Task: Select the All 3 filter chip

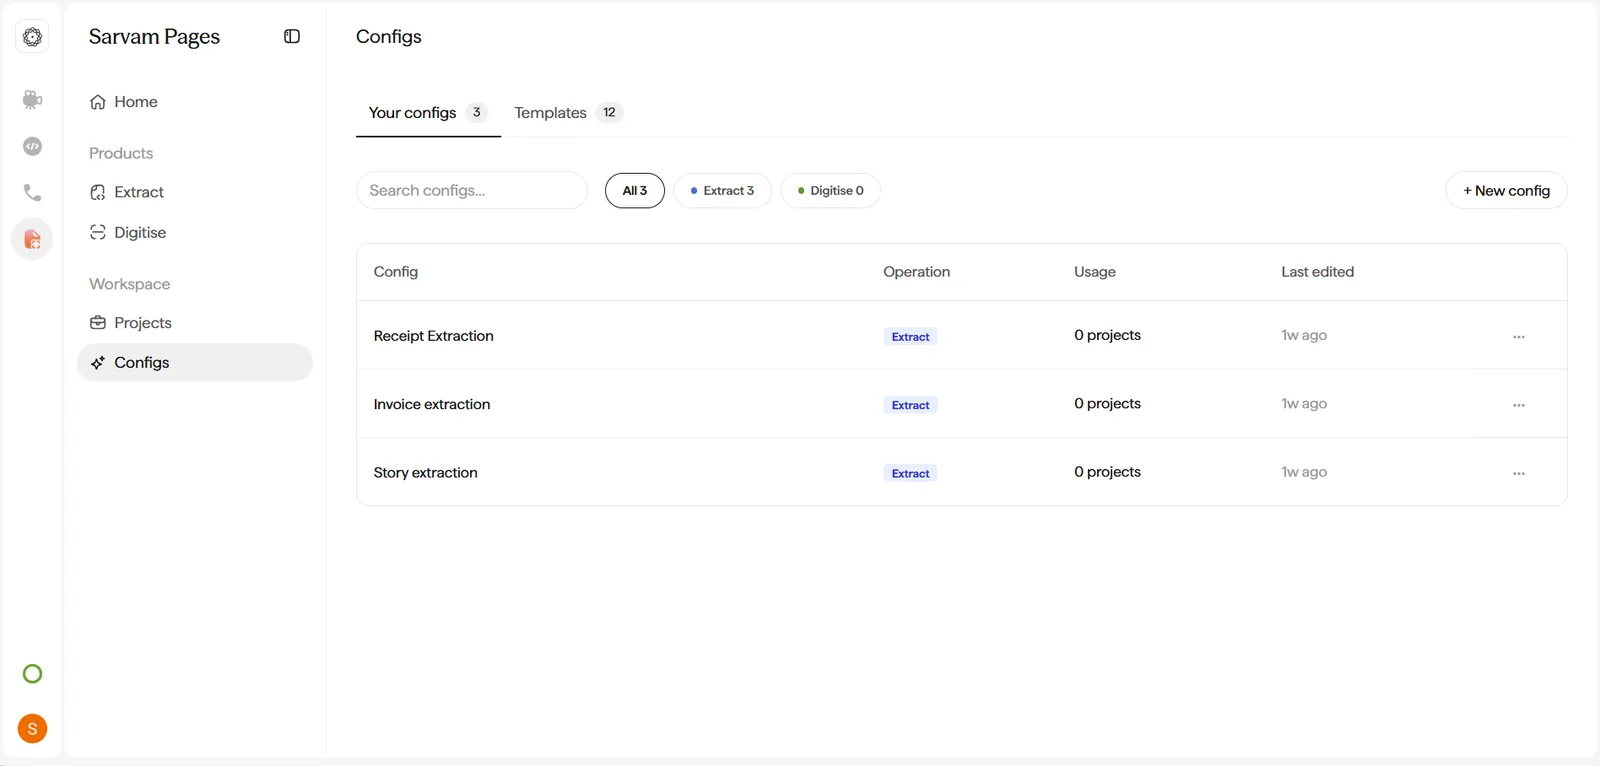Action: [x=635, y=190]
